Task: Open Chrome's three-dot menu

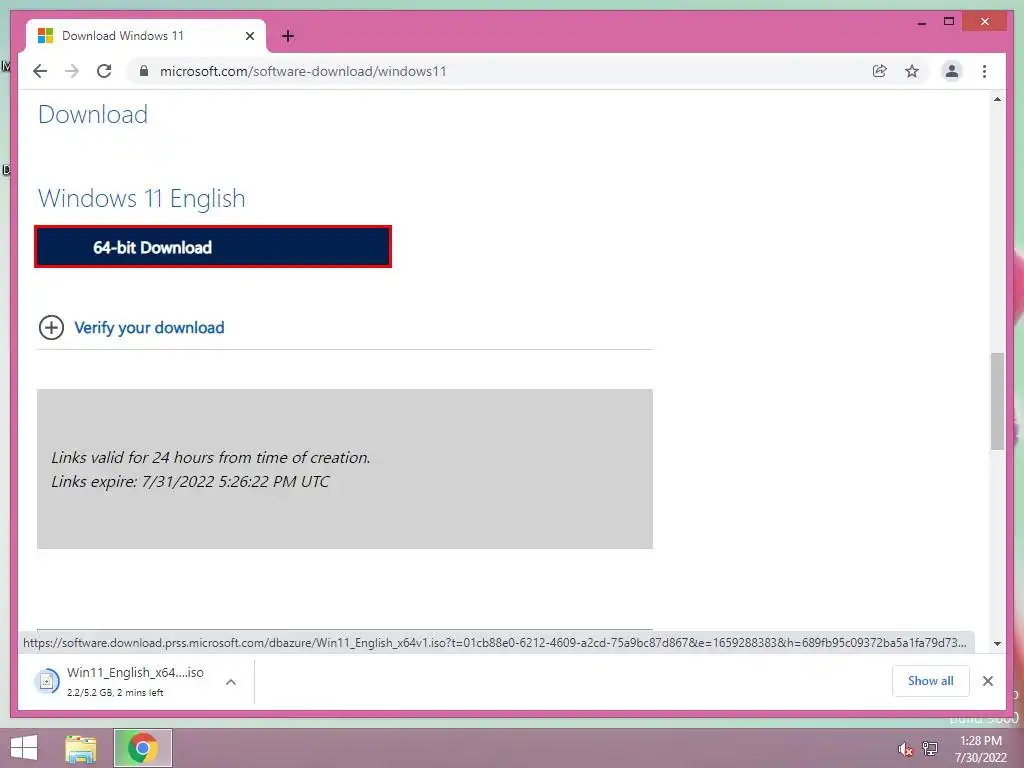Action: tap(984, 71)
